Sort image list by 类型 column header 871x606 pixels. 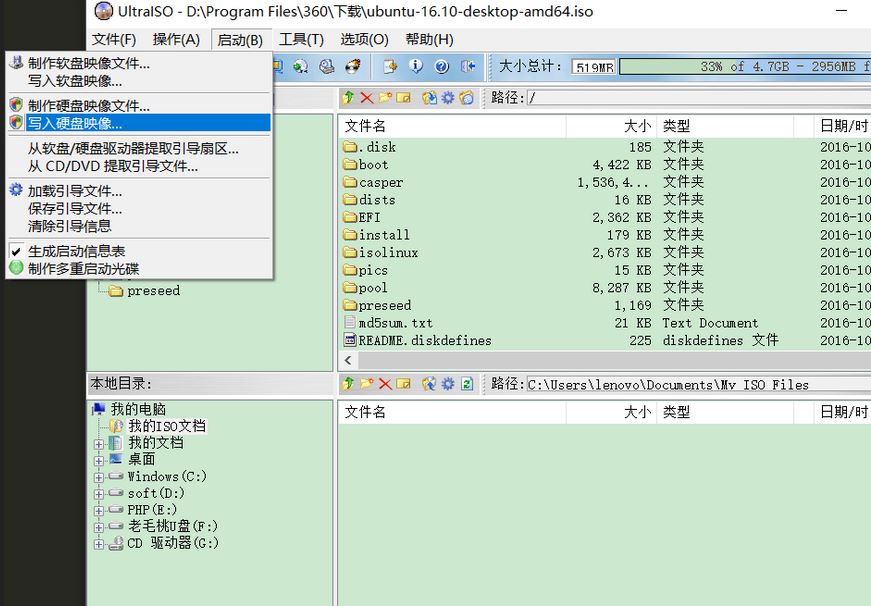725,126
